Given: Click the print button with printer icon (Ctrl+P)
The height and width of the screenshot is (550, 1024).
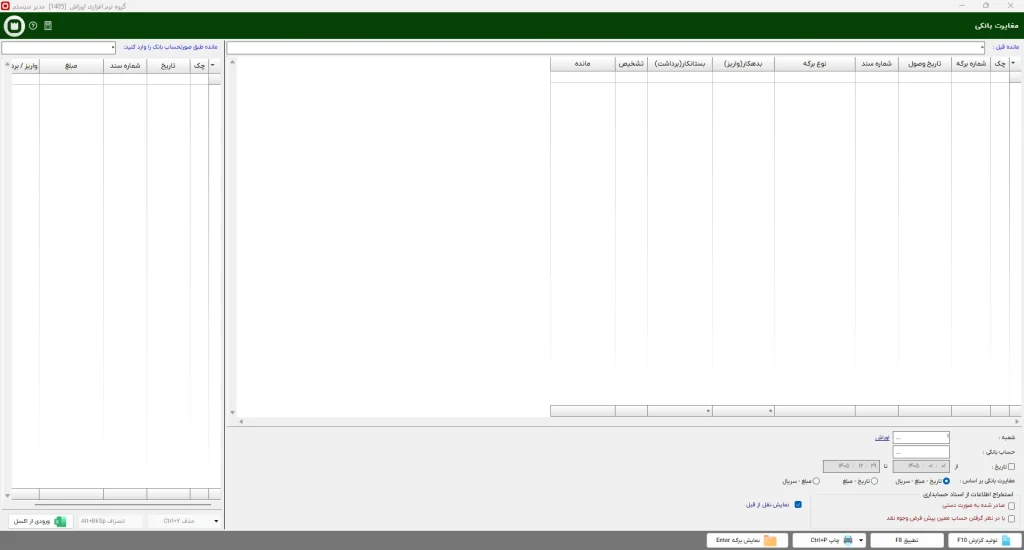Looking at the screenshot, I should click(825, 540).
